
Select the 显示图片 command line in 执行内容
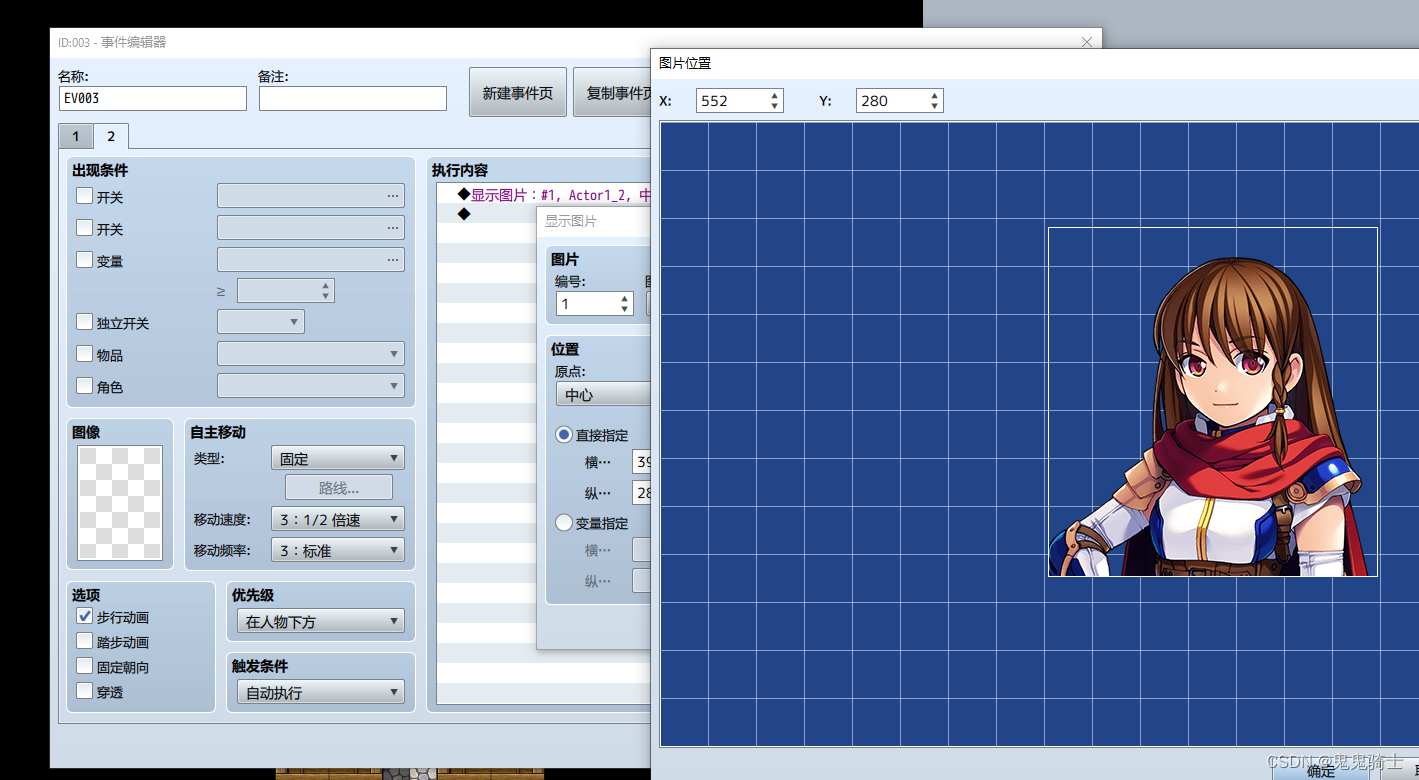tap(545, 195)
